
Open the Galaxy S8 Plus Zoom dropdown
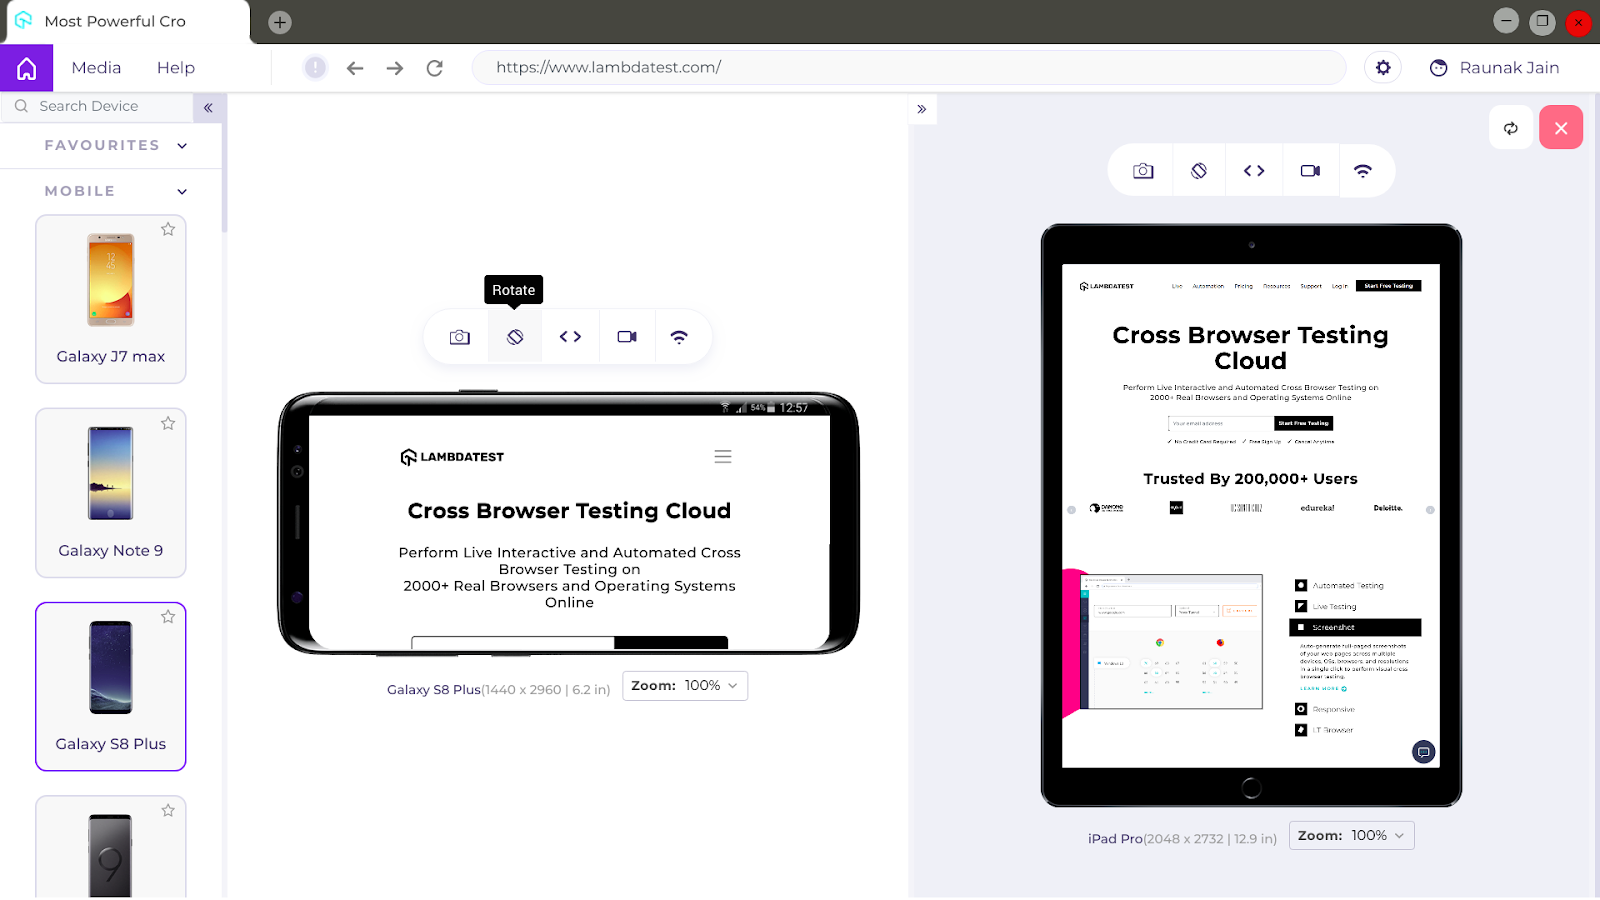(685, 686)
